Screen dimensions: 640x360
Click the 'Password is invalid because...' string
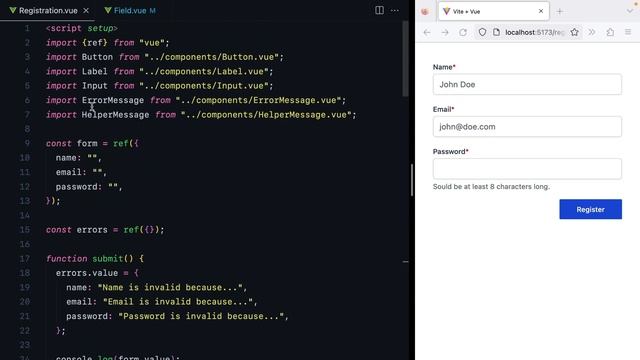[x=201, y=316]
